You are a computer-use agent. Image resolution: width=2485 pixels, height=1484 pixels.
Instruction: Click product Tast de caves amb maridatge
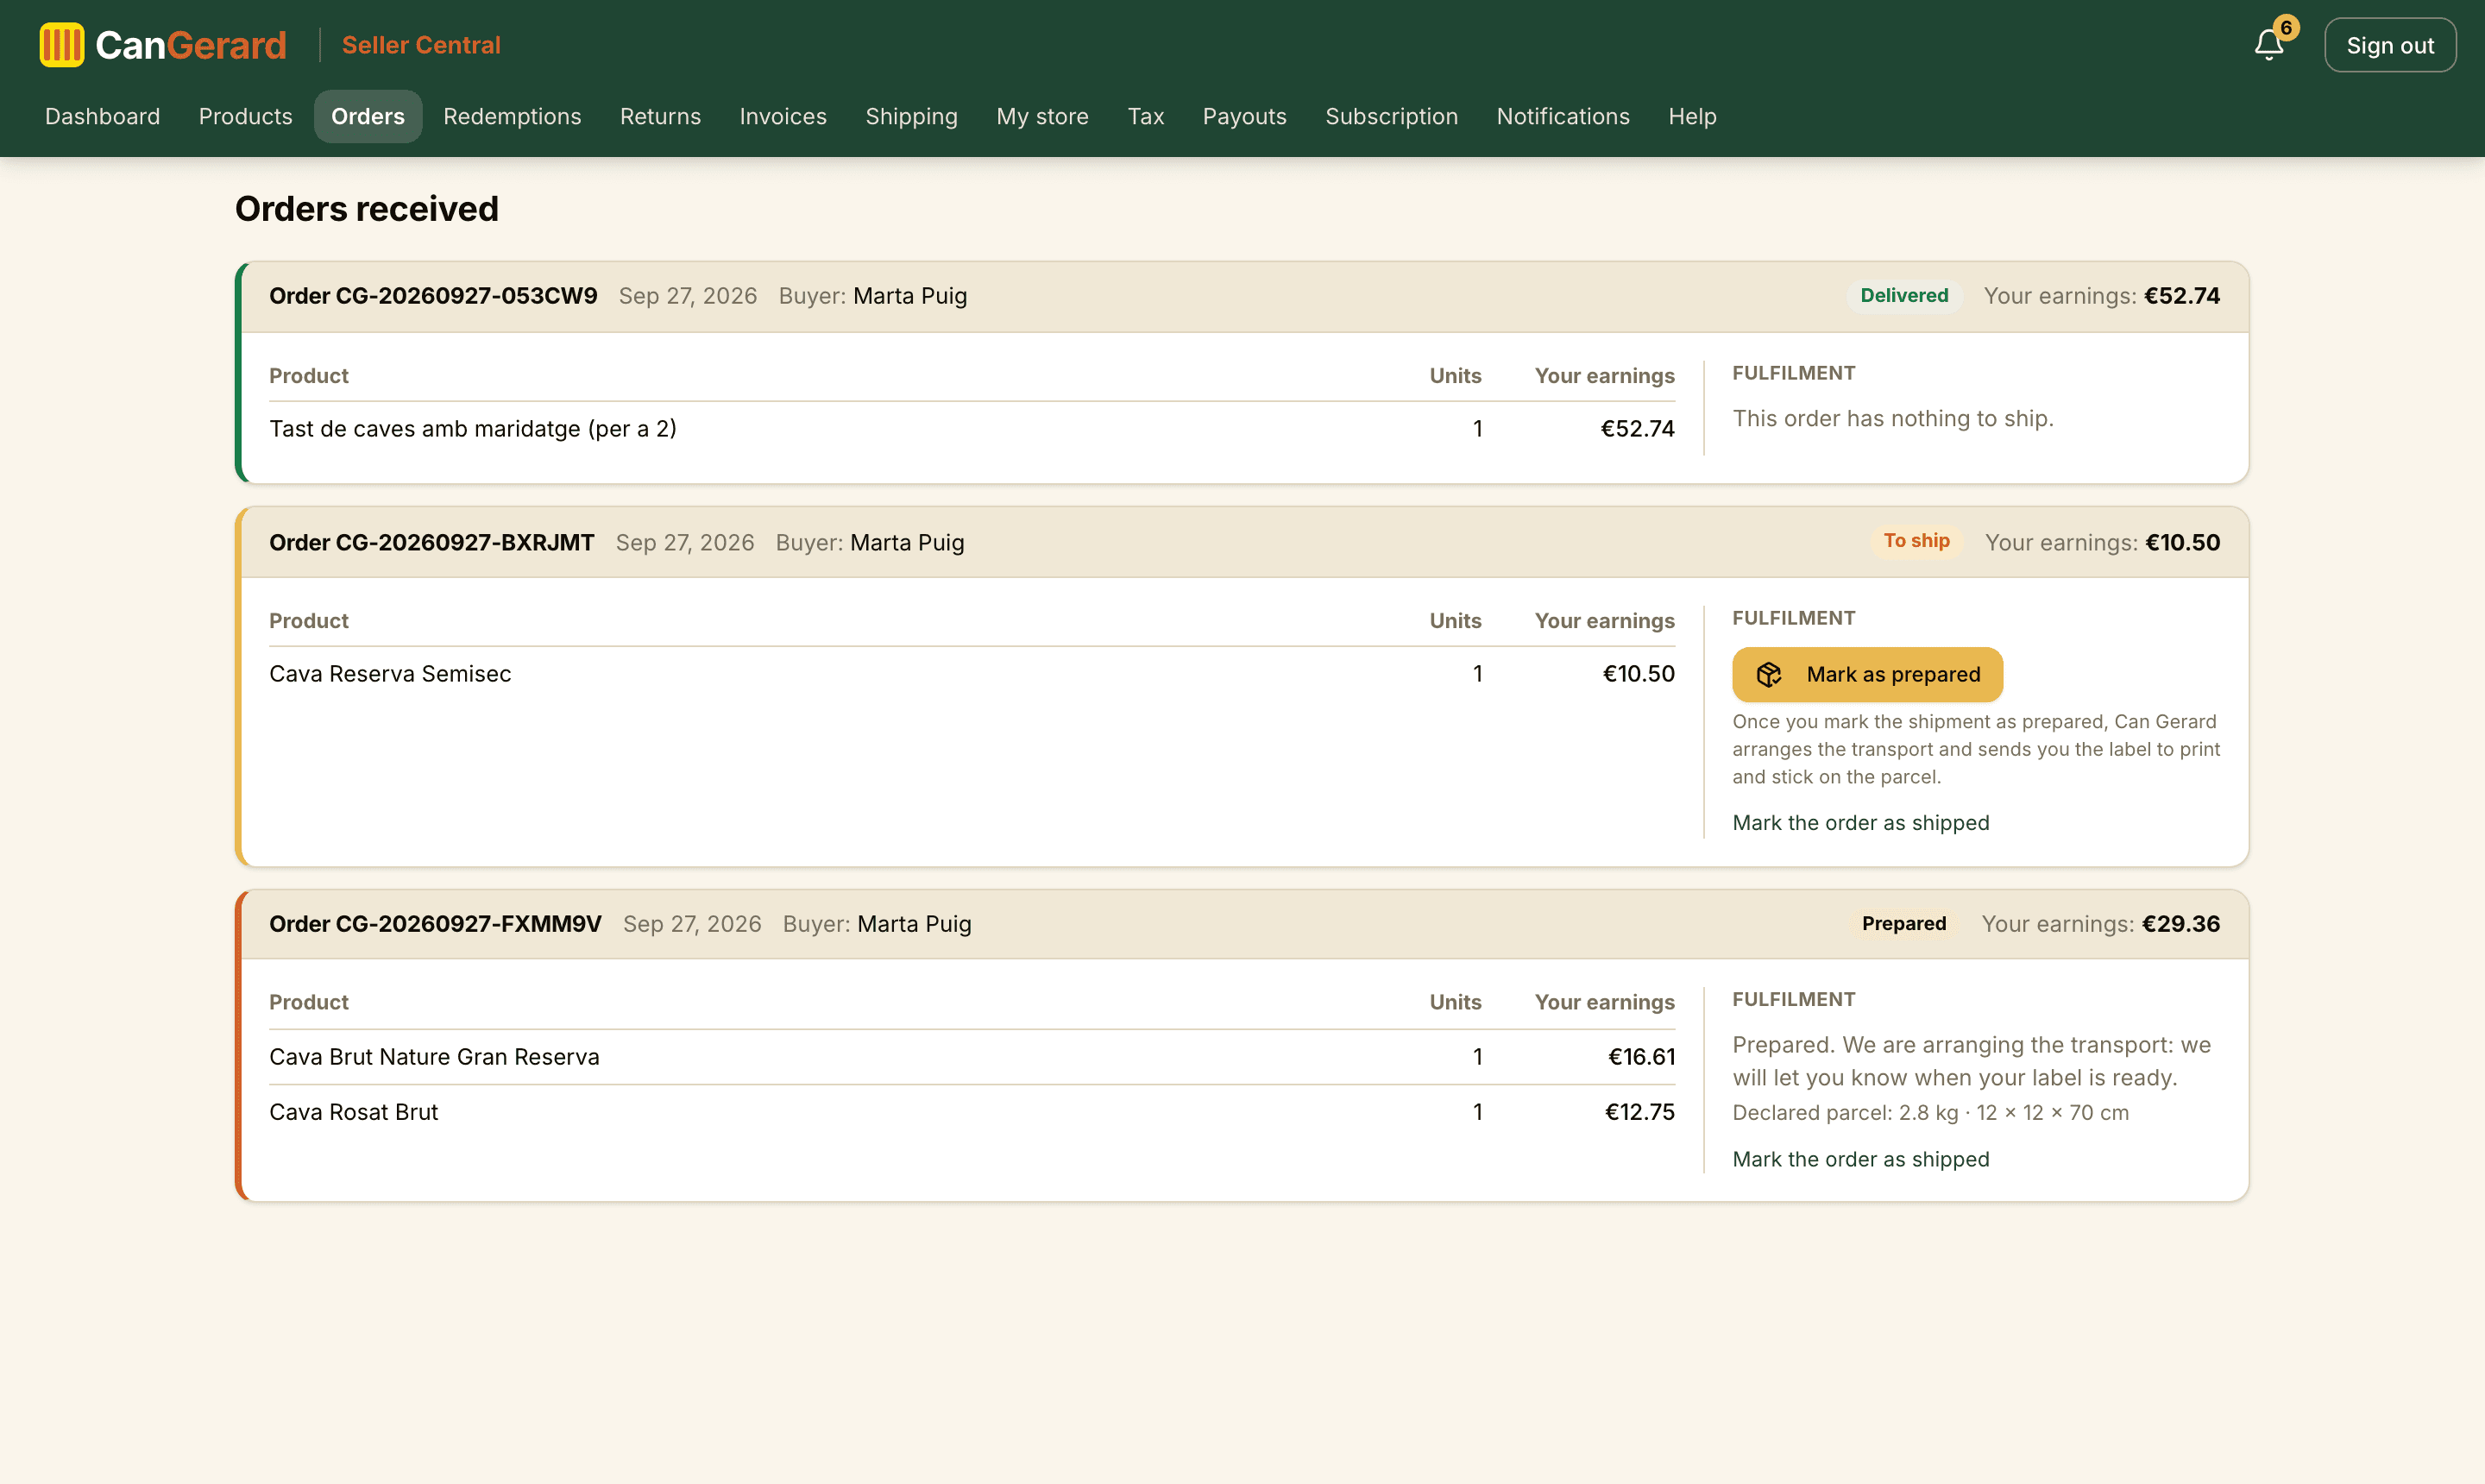pyautogui.click(x=472, y=428)
